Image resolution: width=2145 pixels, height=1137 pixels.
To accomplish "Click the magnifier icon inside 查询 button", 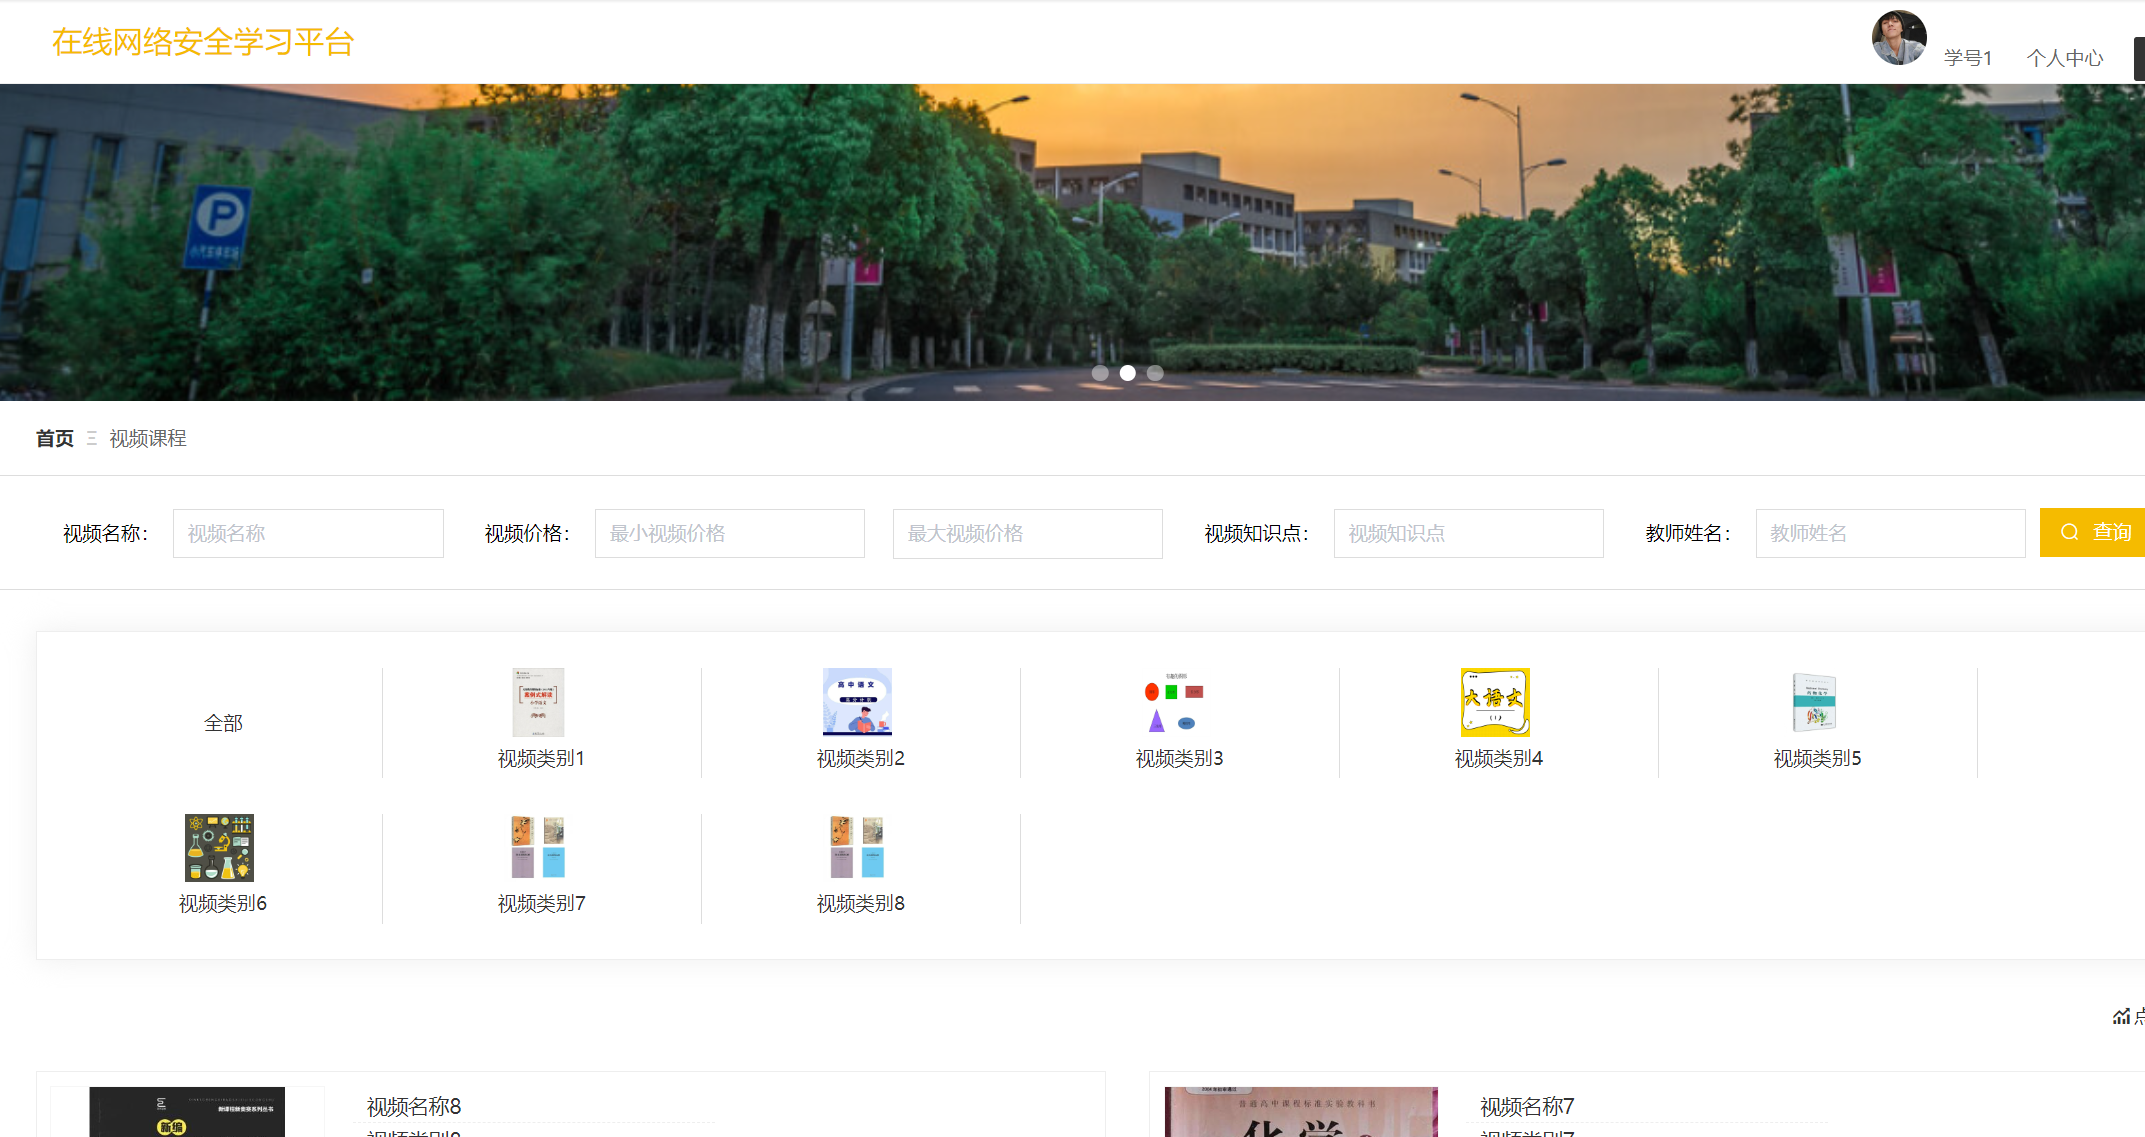I will pos(2069,532).
